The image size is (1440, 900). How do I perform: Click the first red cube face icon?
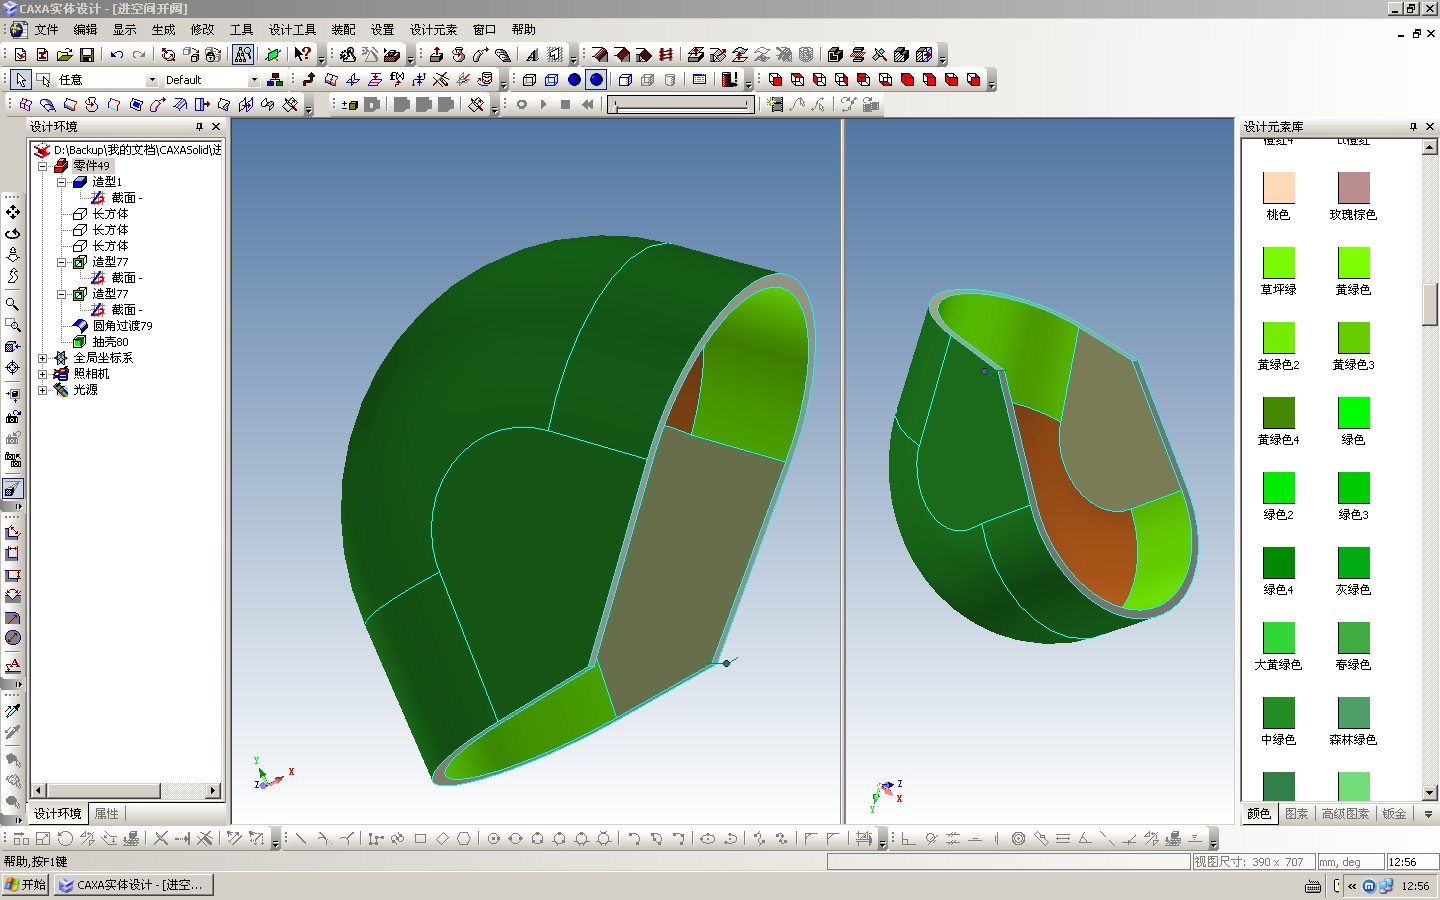[775, 80]
